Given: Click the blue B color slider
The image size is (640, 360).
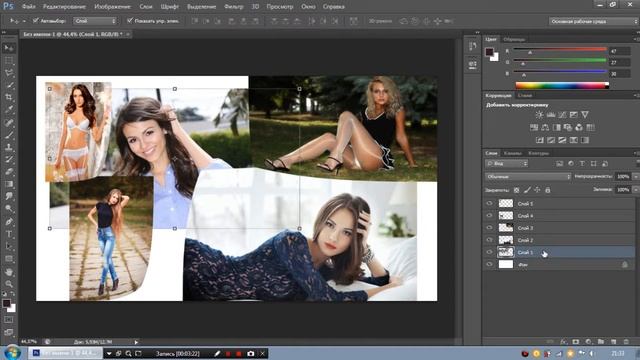Looking at the screenshot, I should click(560, 73).
